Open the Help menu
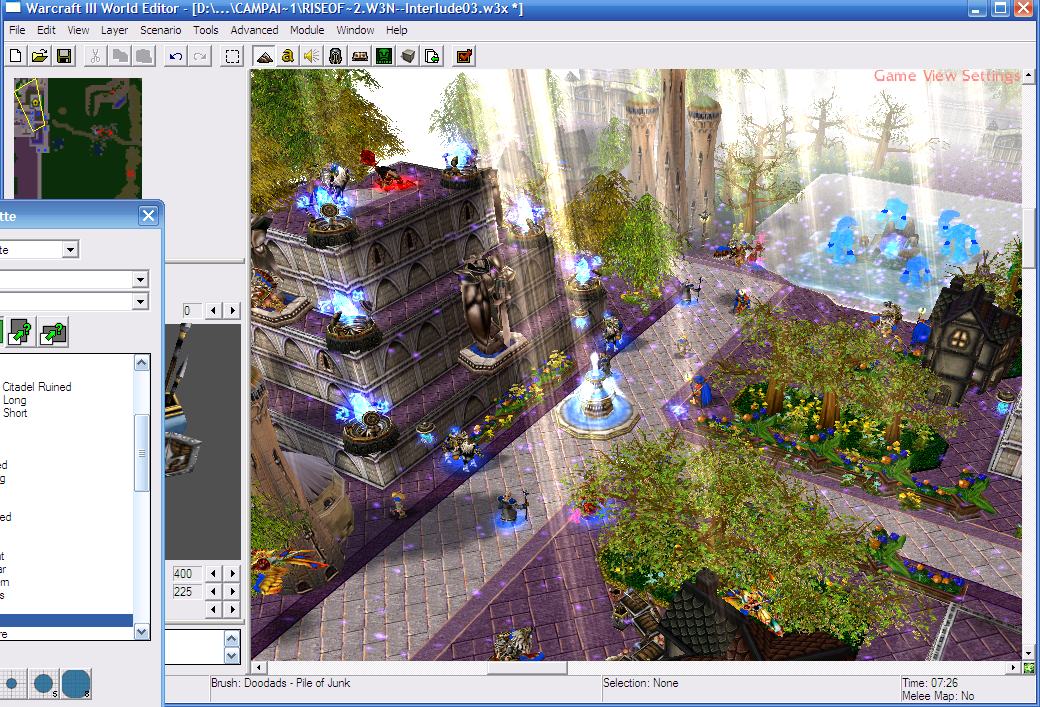 397,30
